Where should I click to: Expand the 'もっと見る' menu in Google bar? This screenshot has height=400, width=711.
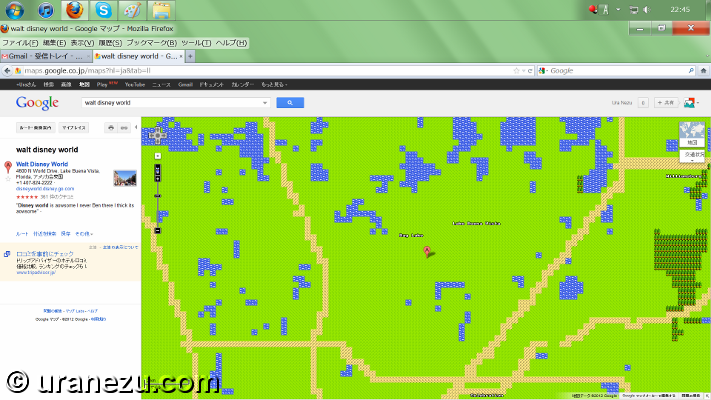274,84
